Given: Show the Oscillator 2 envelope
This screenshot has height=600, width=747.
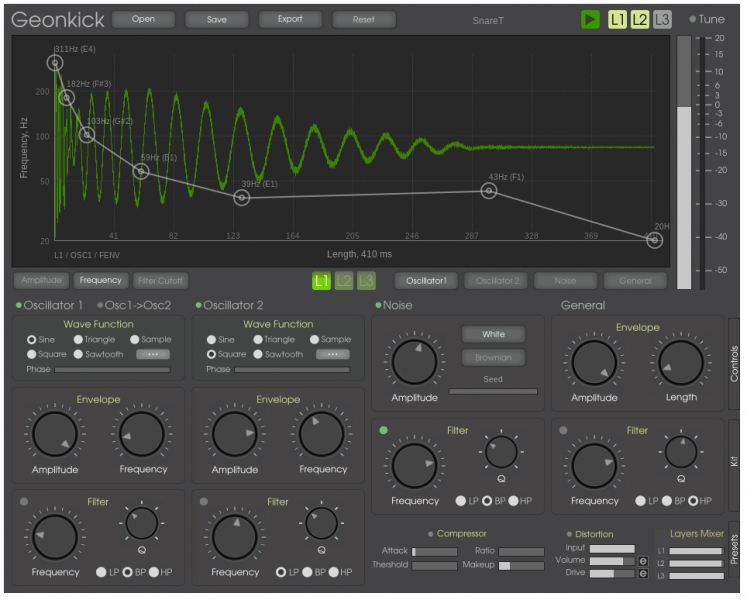Looking at the screenshot, I should click(x=496, y=281).
